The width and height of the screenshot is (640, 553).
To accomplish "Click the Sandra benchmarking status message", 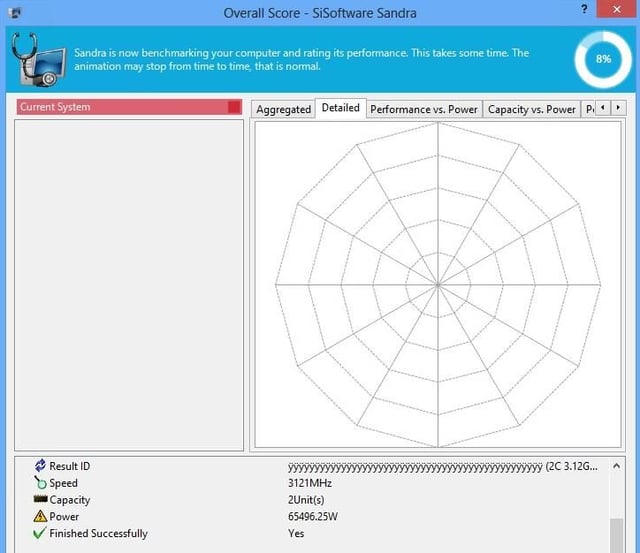I will [x=301, y=60].
